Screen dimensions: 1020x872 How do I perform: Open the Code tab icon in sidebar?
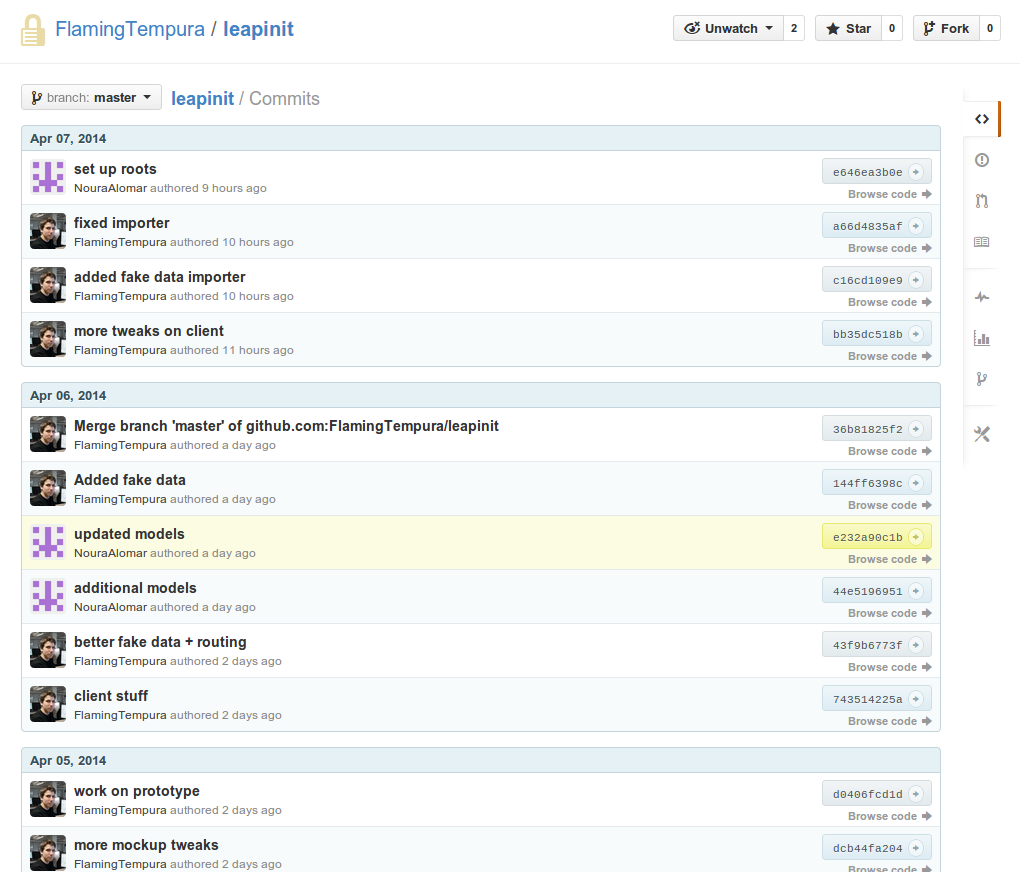tap(981, 119)
